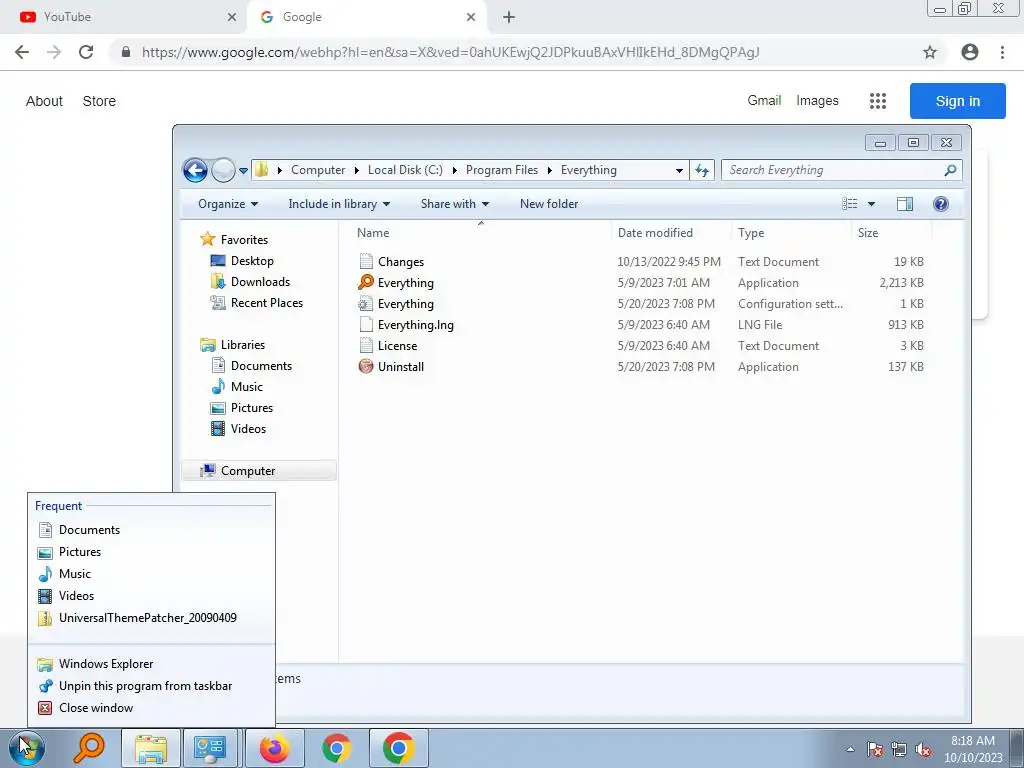The width and height of the screenshot is (1024, 768).
Task: Open Firefox from the taskbar
Action: 274,748
